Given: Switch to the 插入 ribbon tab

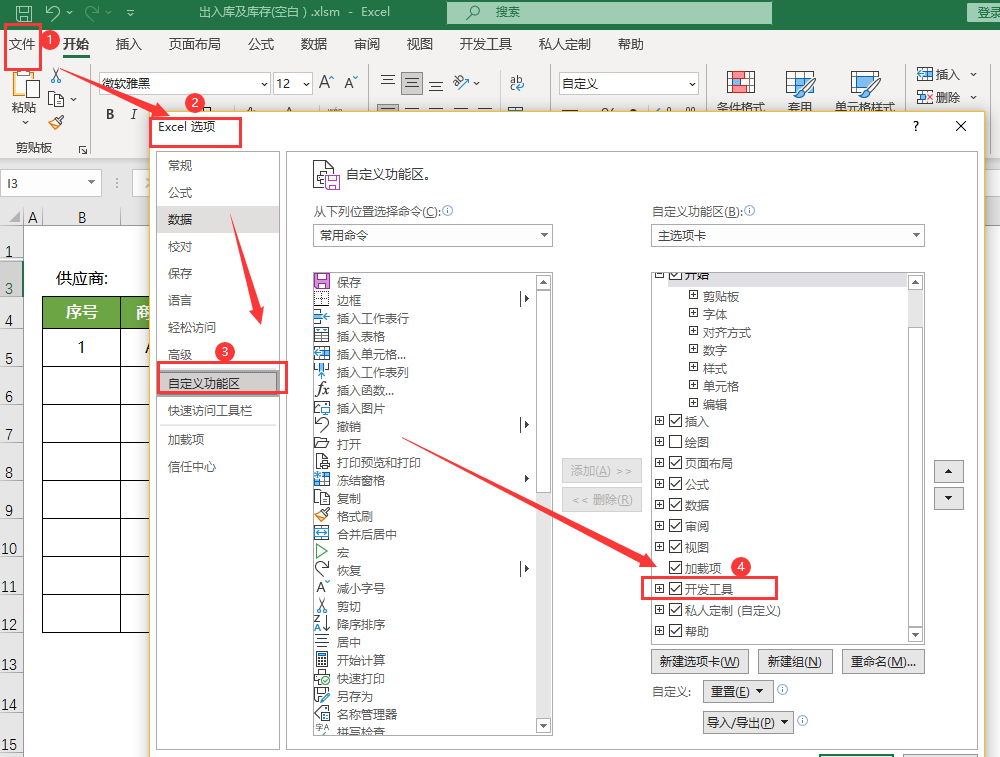Looking at the screenshot, I should tap(128, 44).
